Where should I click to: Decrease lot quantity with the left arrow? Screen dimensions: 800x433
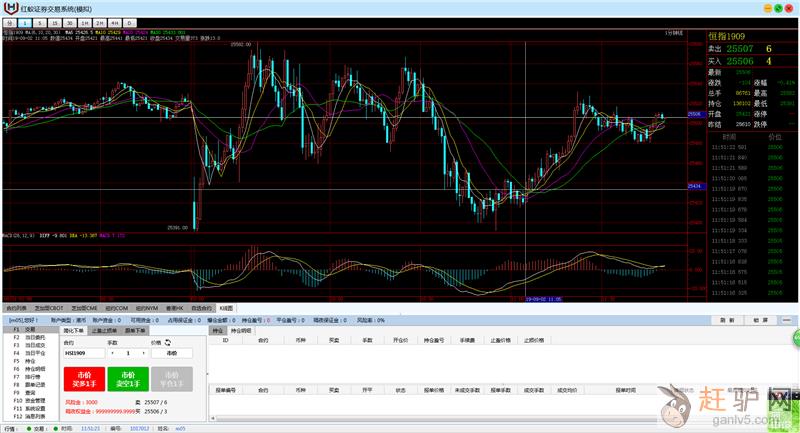point(112,353)
